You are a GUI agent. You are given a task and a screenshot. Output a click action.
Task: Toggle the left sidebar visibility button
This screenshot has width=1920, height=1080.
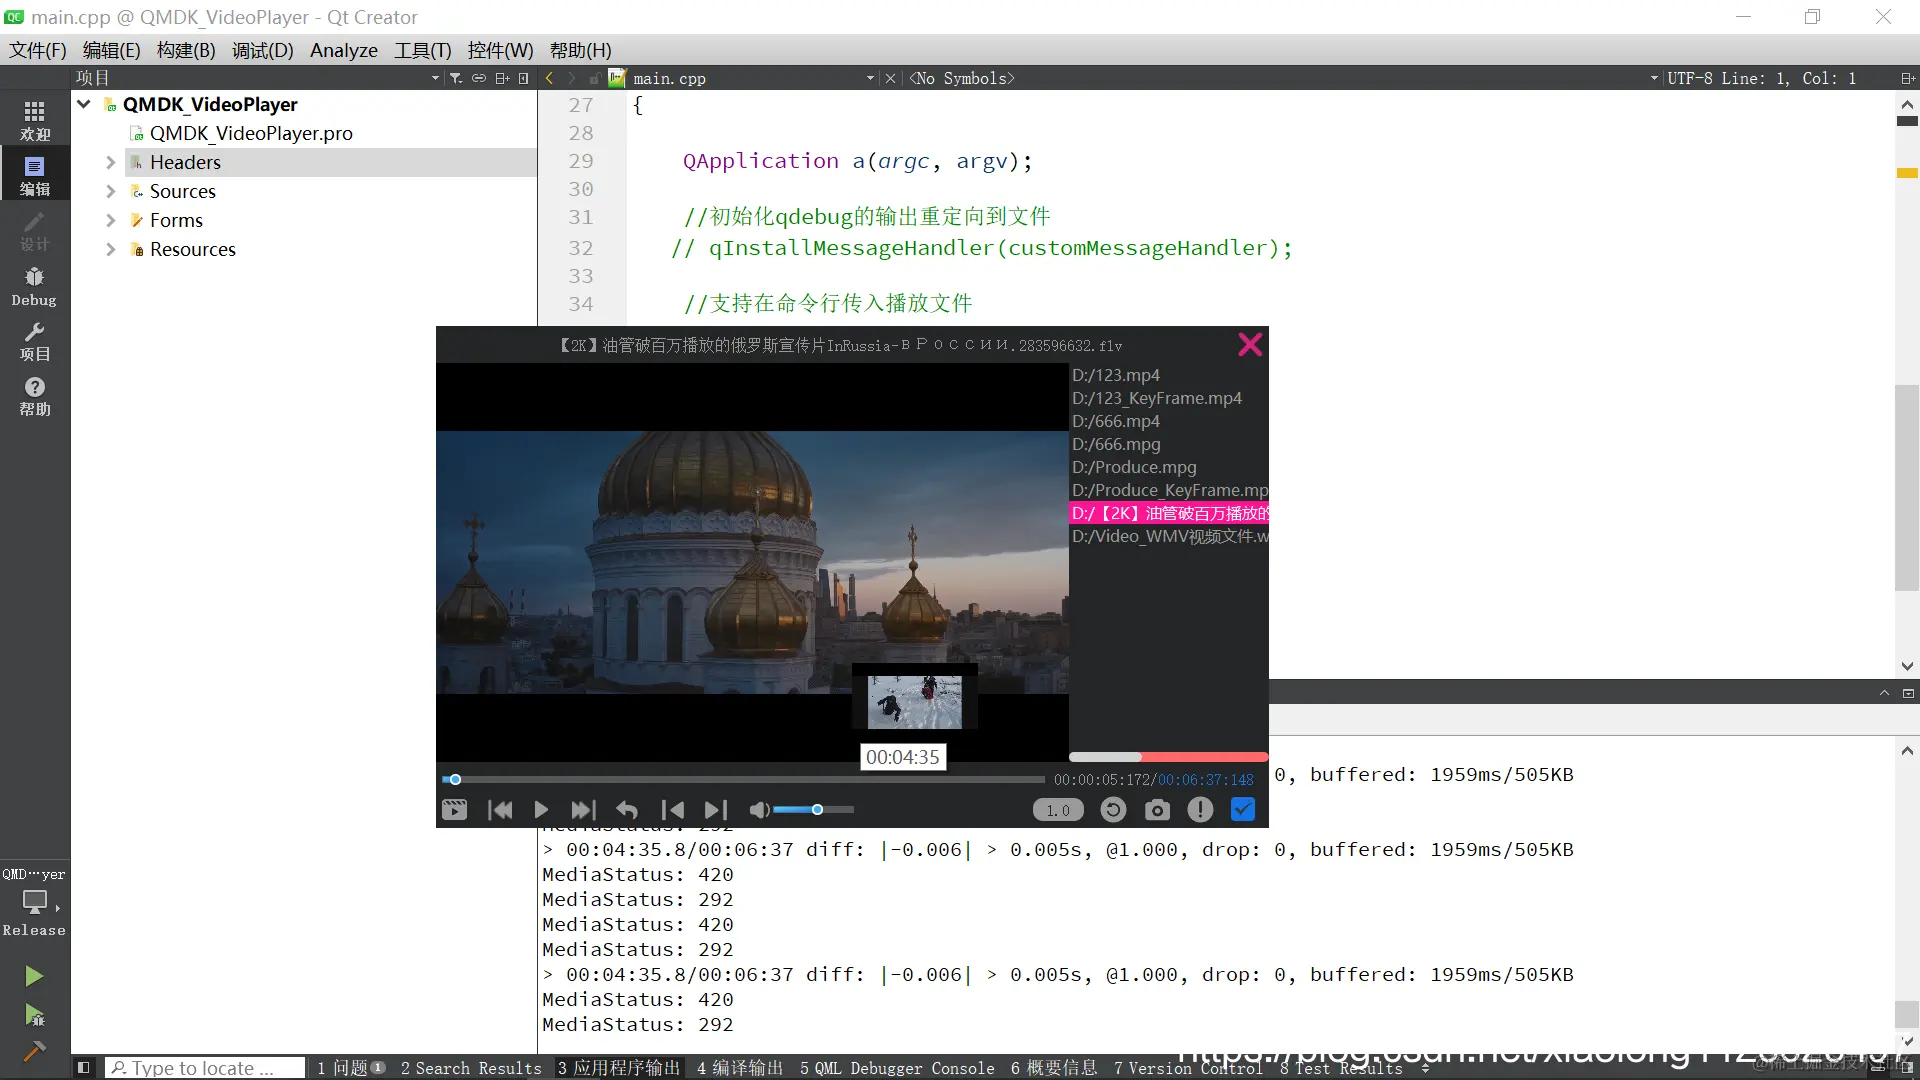pyautogui.click(x=84, y=1068)
